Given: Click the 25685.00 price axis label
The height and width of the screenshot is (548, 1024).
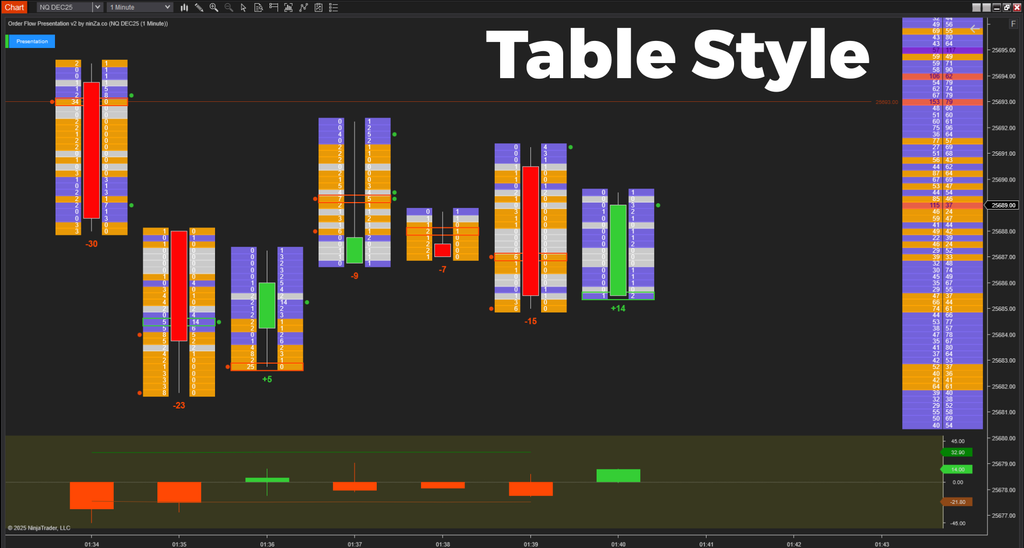Looking at the screenshot, I should tap(1002, 308).
